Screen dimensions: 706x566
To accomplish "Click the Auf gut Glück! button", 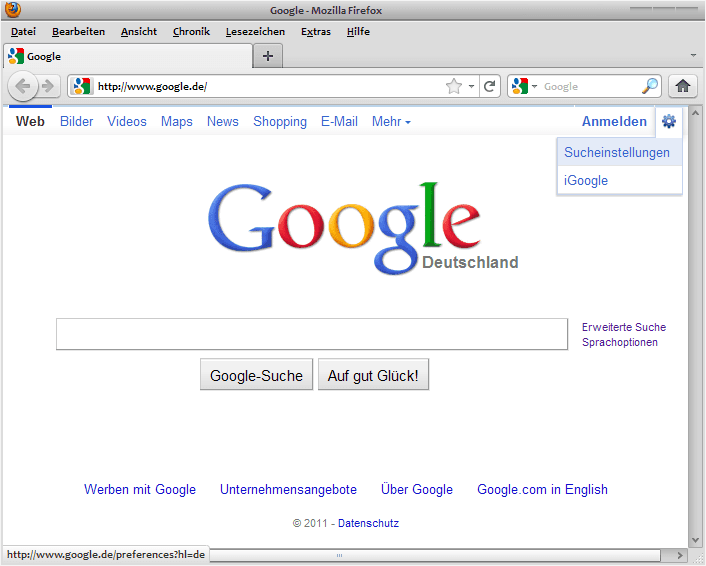I will (x=373, y=375).
